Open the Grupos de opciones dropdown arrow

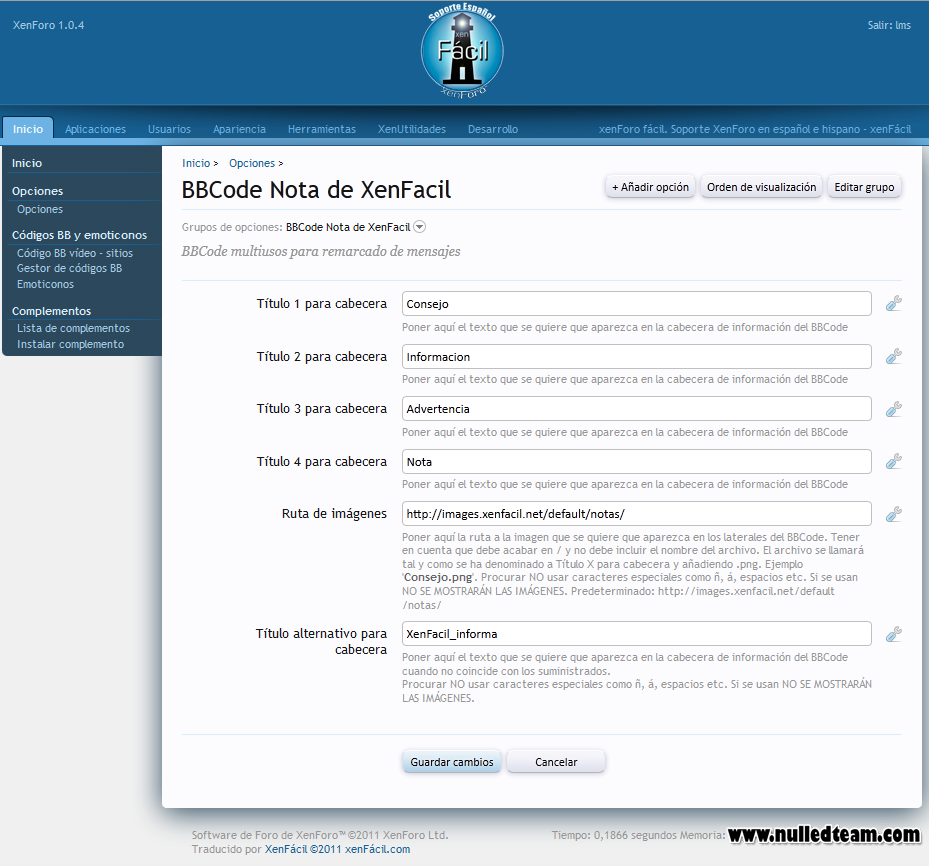click(419, 227)
